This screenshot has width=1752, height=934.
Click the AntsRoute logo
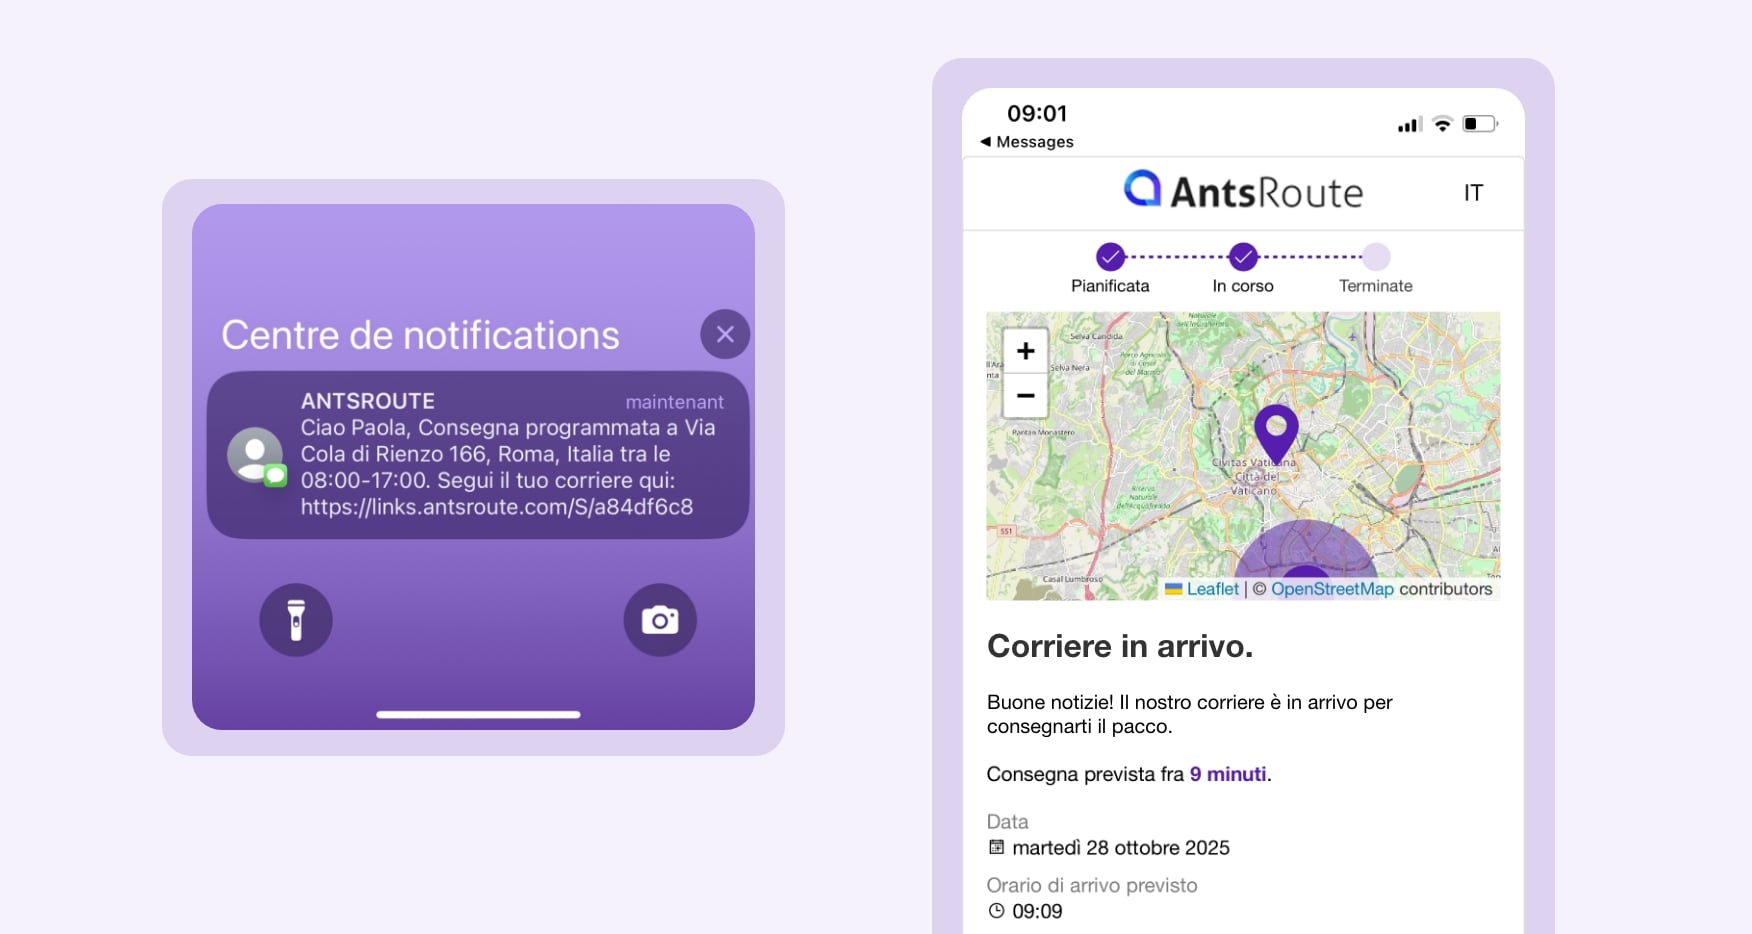[1242, 191]
